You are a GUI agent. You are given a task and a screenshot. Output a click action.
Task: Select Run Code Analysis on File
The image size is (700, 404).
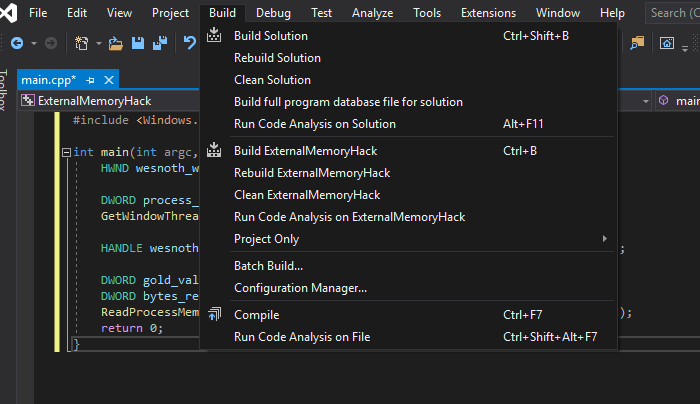(x=408, y=337)
